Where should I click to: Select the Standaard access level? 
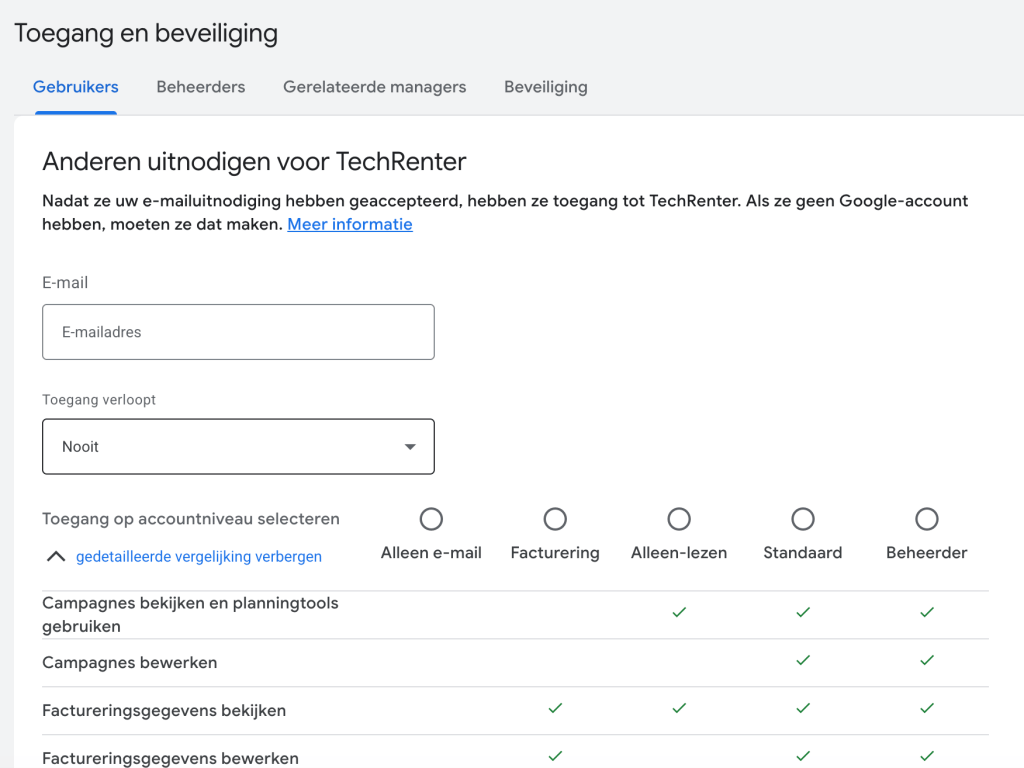tap(803, 519)
